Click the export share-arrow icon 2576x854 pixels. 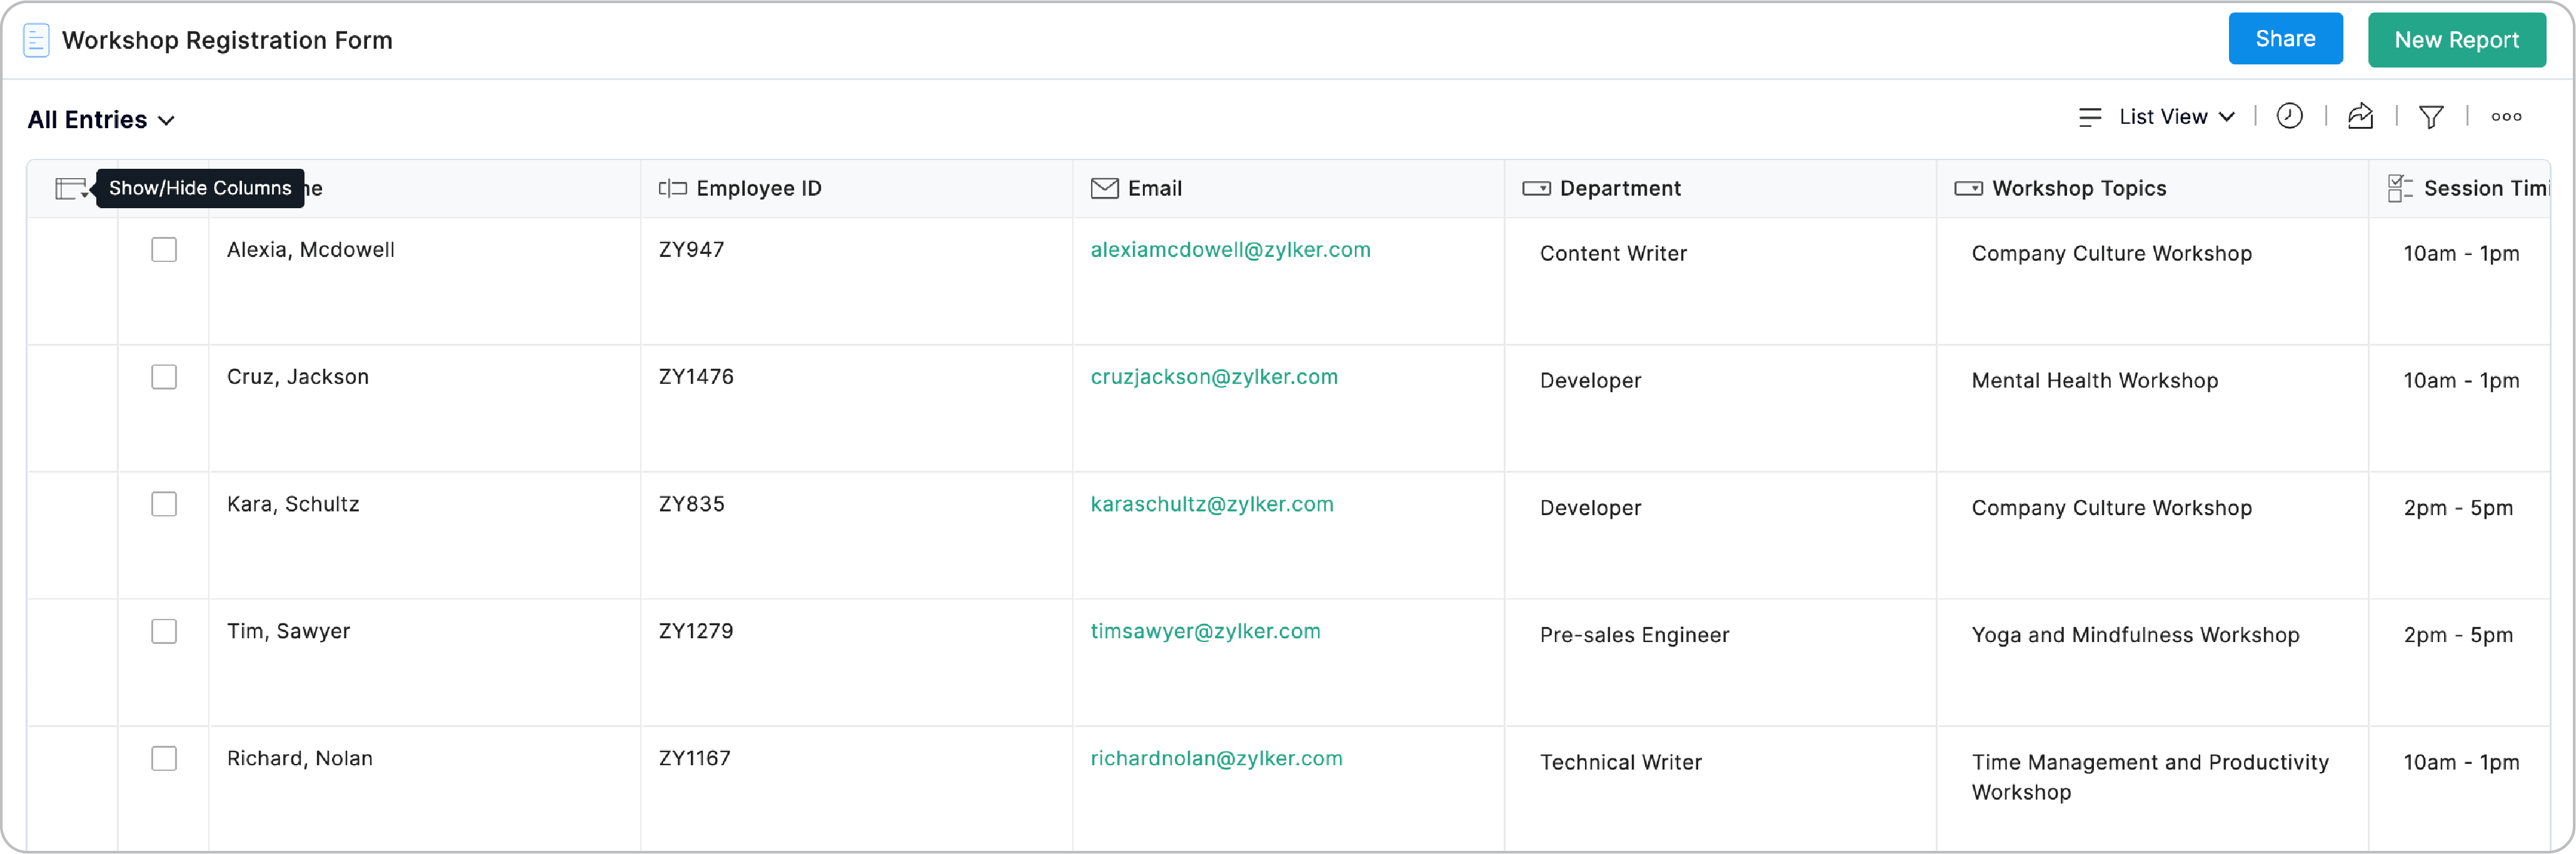point(2360,117)
